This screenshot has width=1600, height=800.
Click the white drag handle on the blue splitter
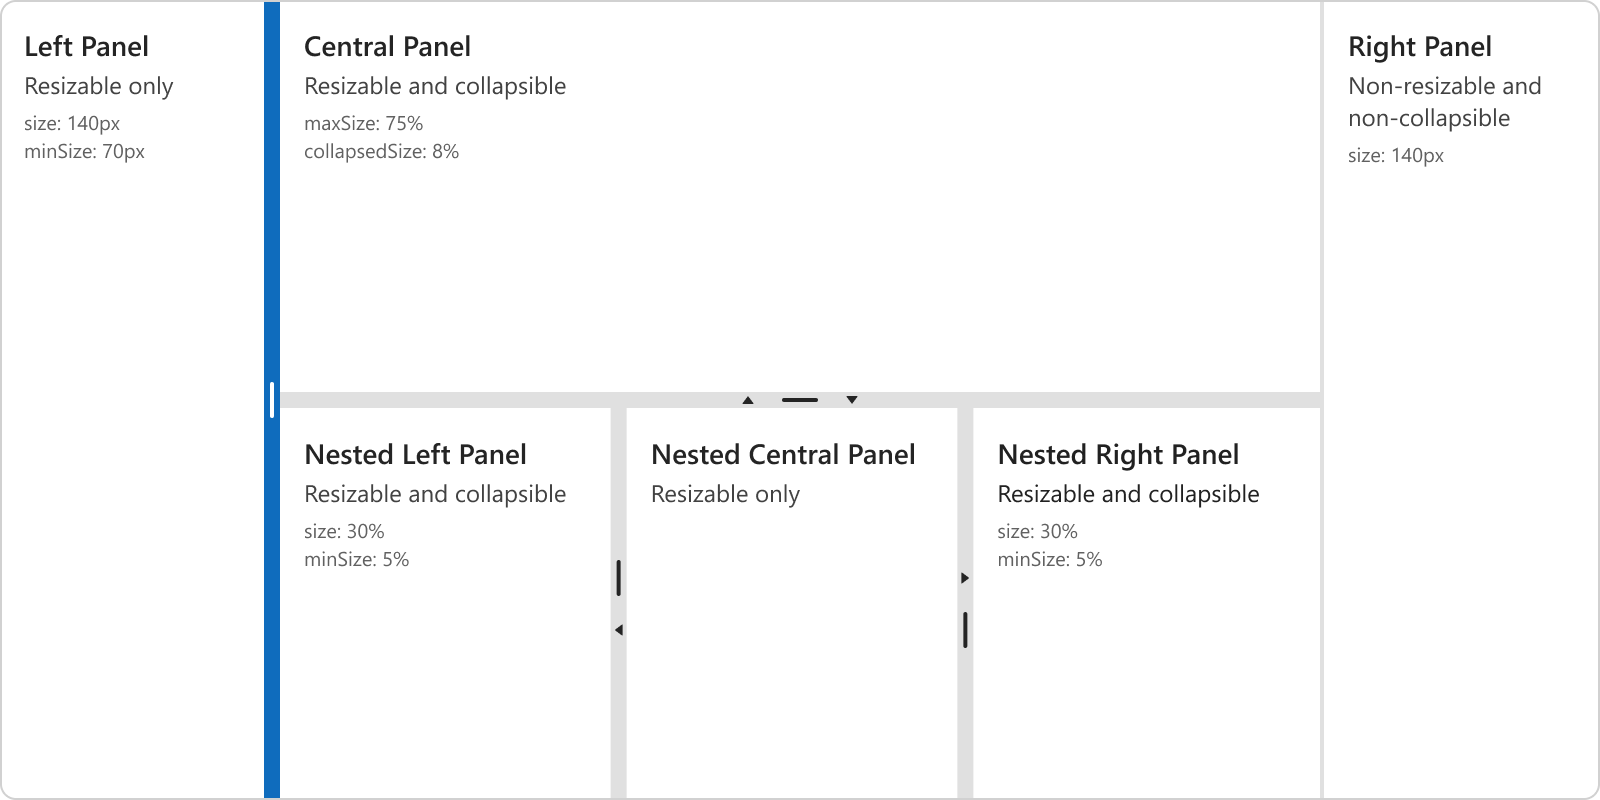(x=272, y=399)
